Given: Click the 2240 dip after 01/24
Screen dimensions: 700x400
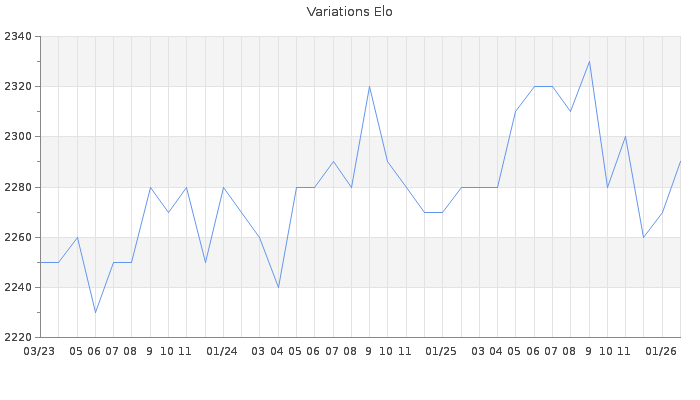Looking at the screenshot, I should tap(278, 287).
